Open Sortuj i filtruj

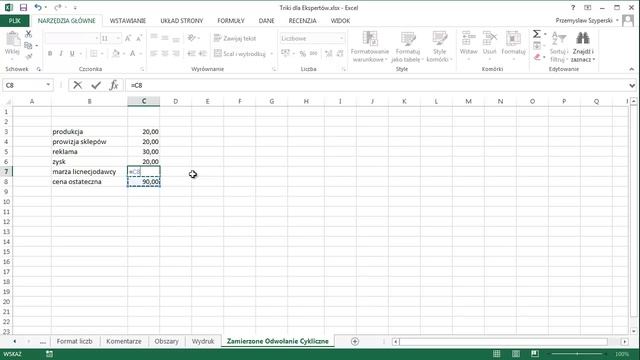[x=559, y=47]
